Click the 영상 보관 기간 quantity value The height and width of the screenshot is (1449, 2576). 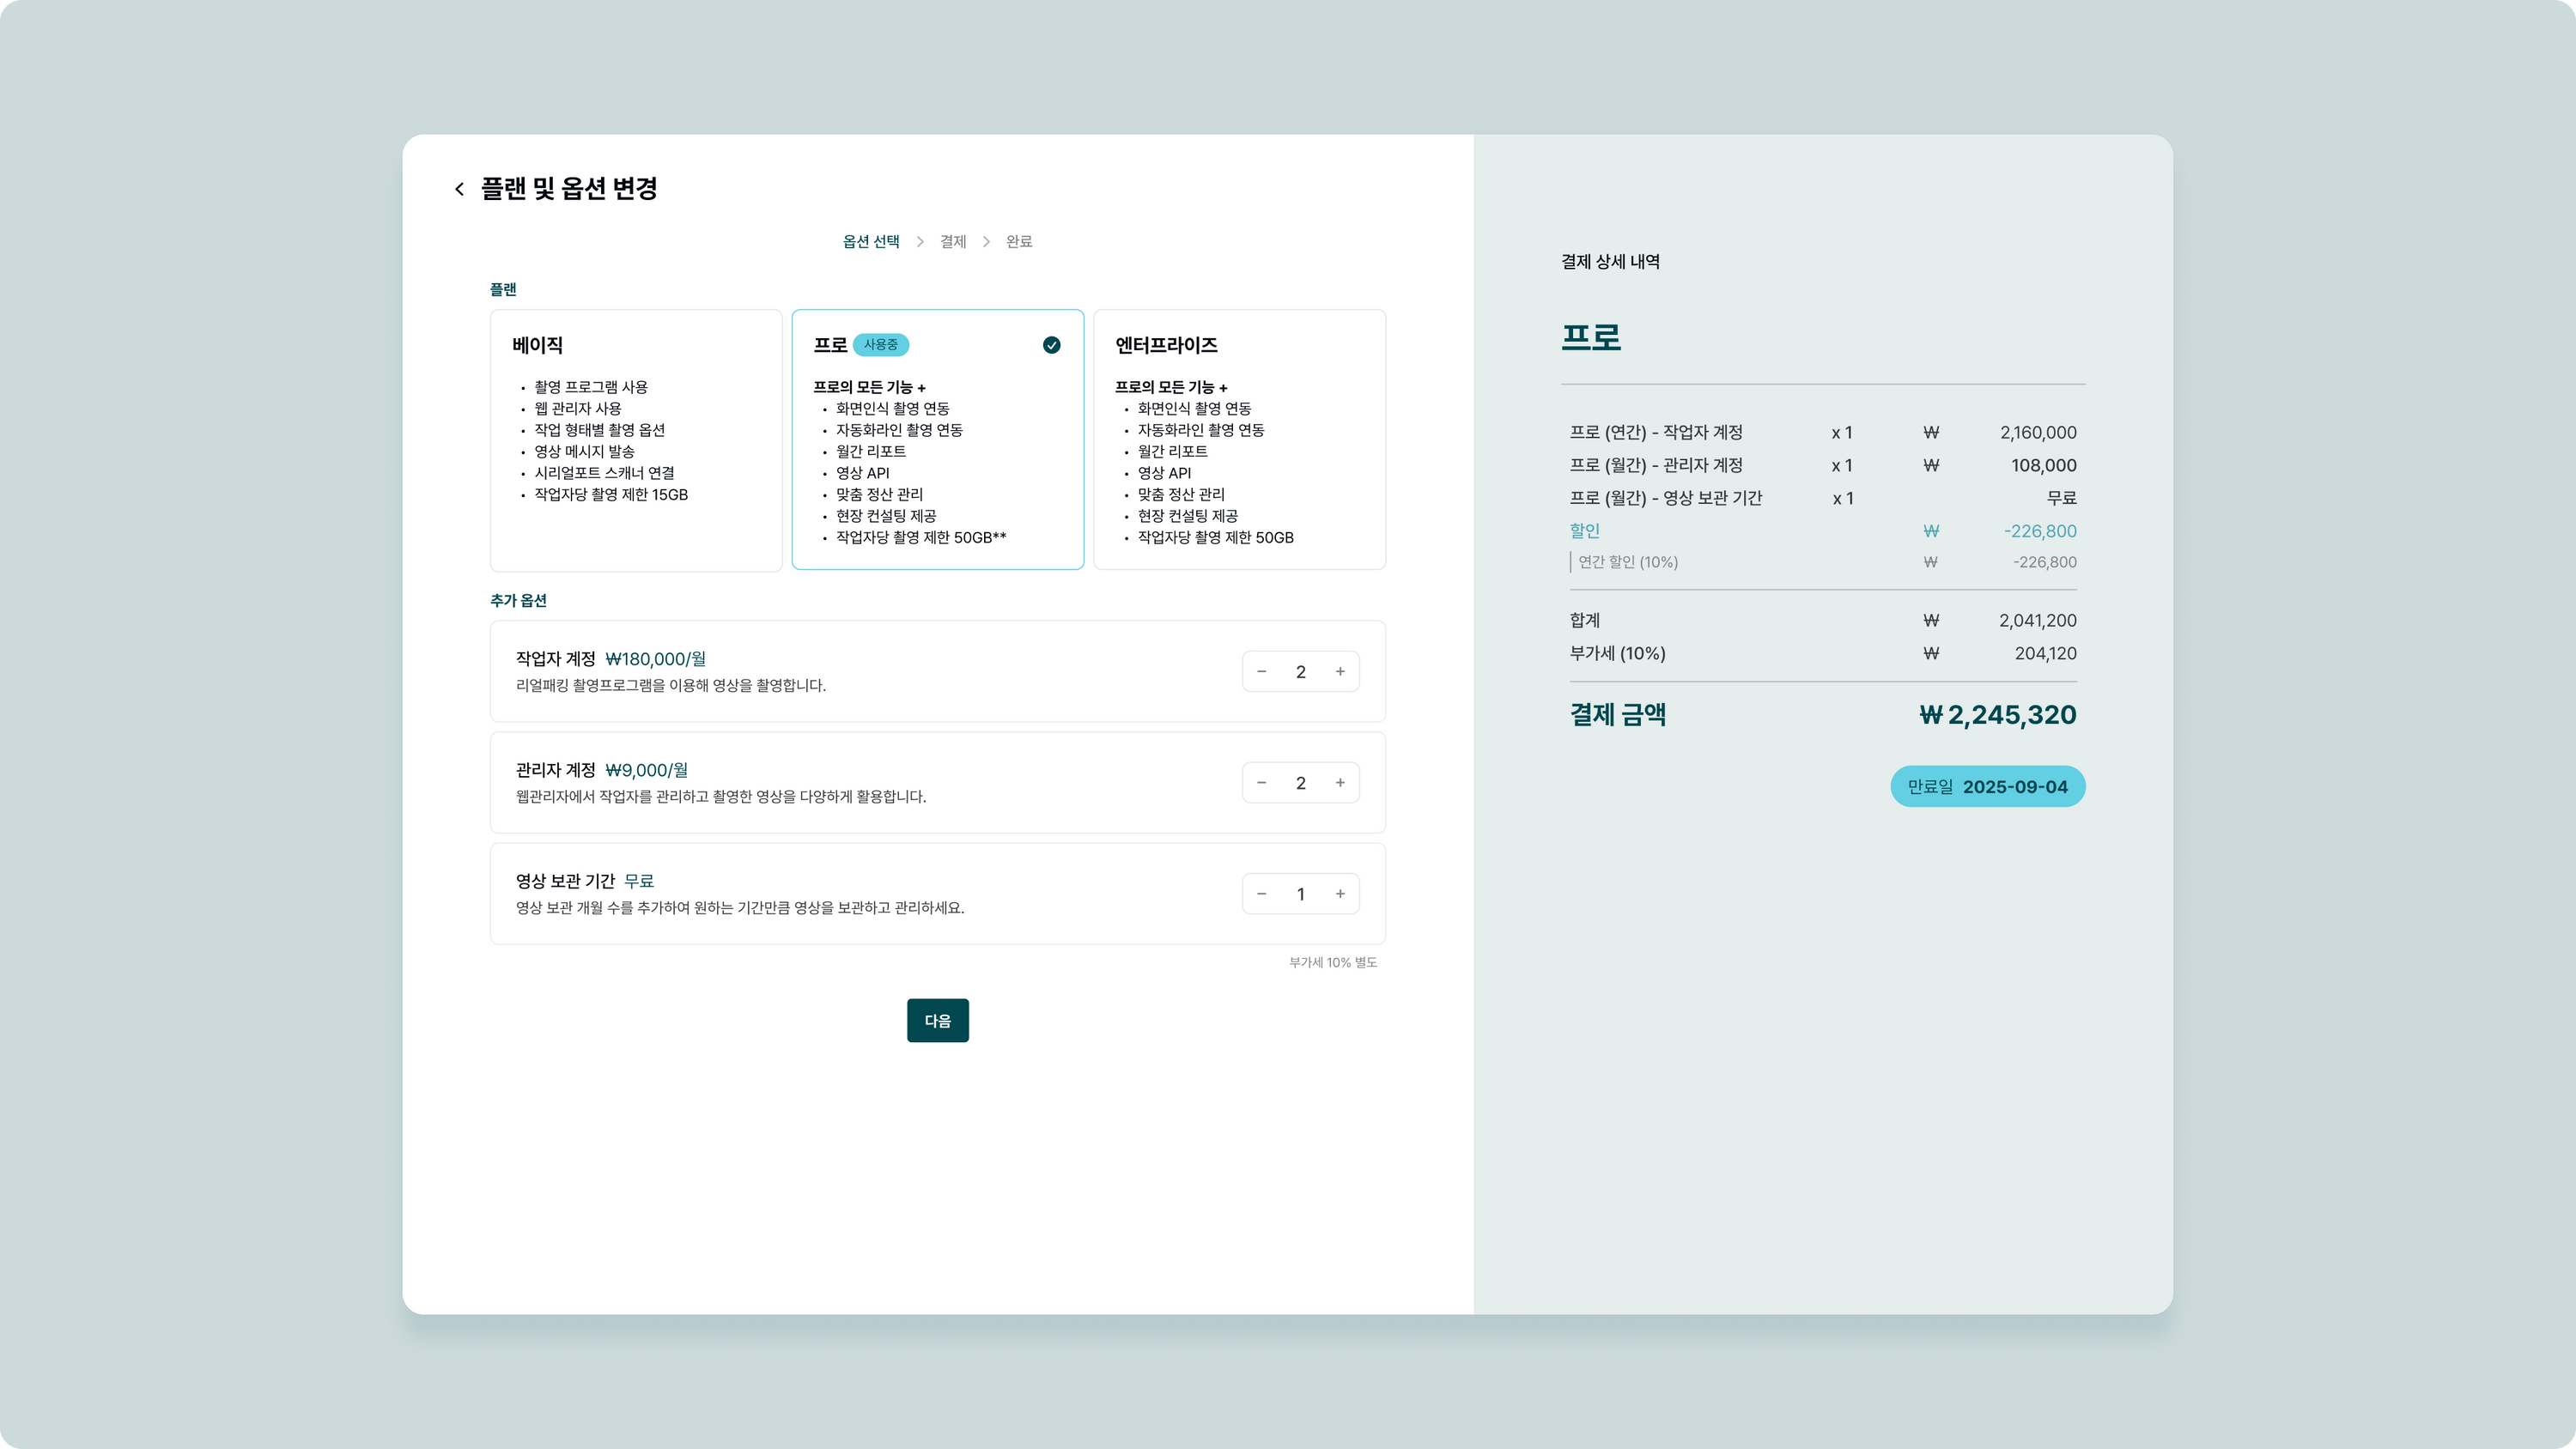tap(1300, 894)
